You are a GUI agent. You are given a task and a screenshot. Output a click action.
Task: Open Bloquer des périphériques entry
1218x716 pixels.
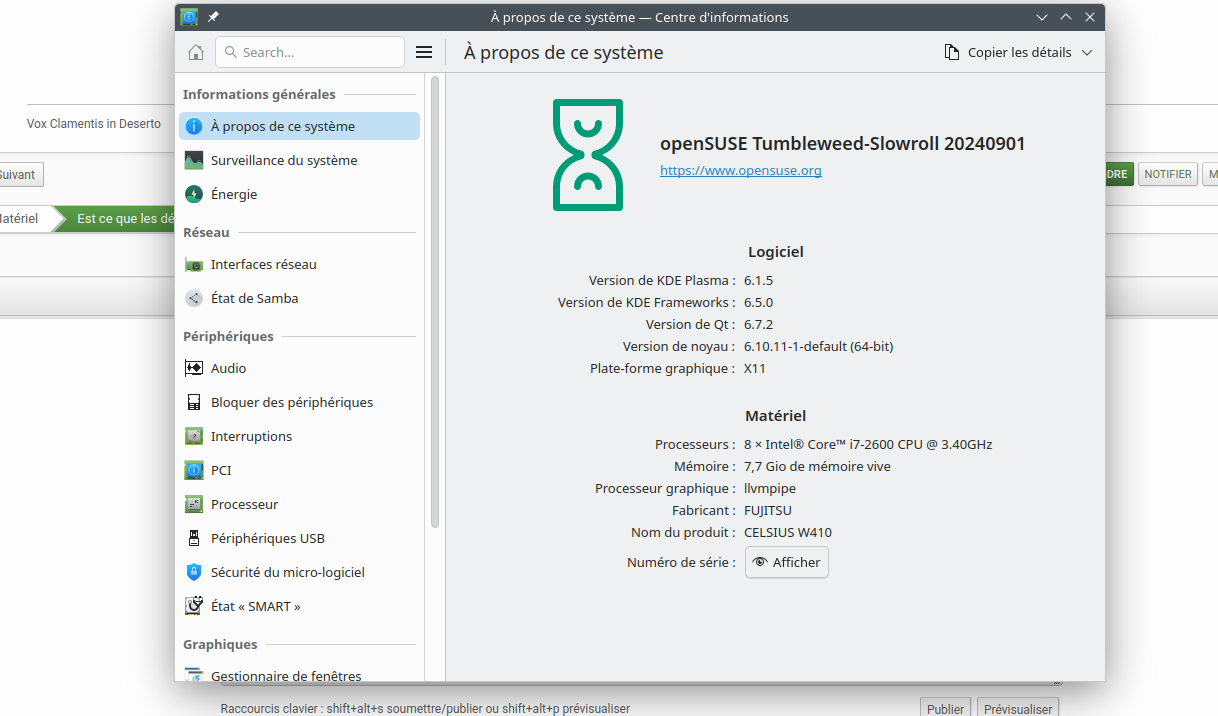[299, 402]
